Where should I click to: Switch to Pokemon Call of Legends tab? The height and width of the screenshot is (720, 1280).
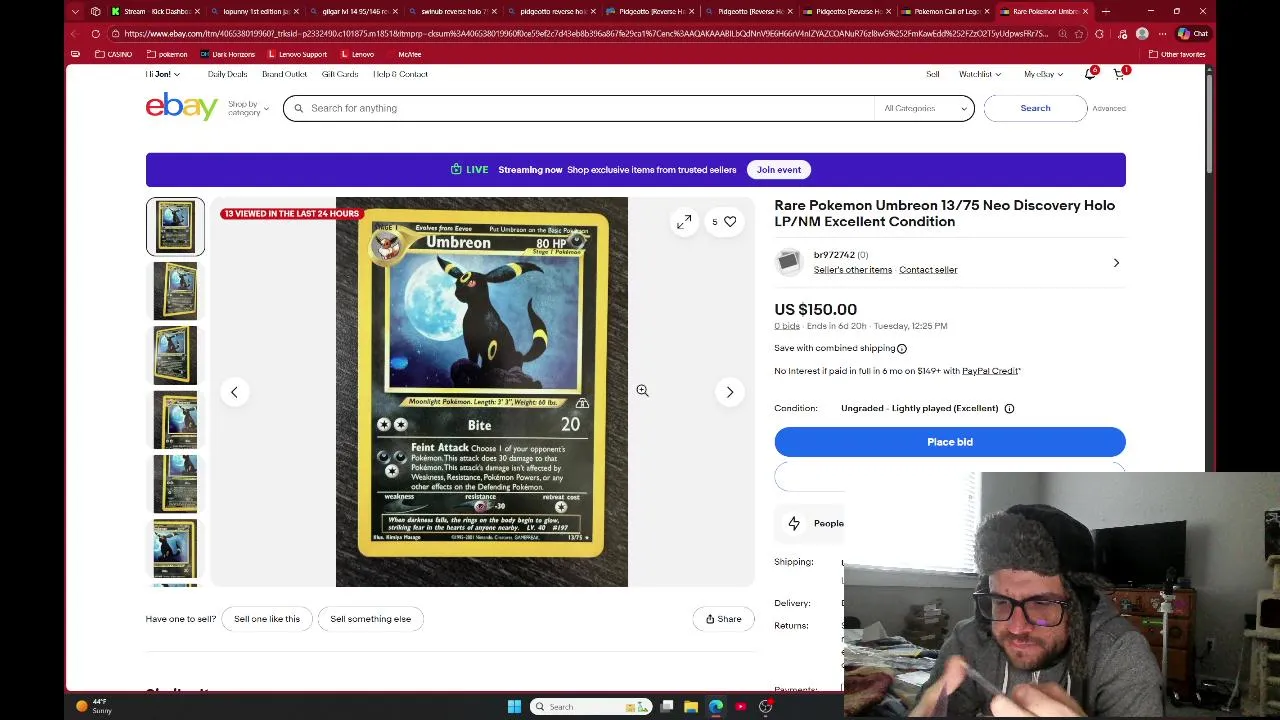tap(945, 11)
